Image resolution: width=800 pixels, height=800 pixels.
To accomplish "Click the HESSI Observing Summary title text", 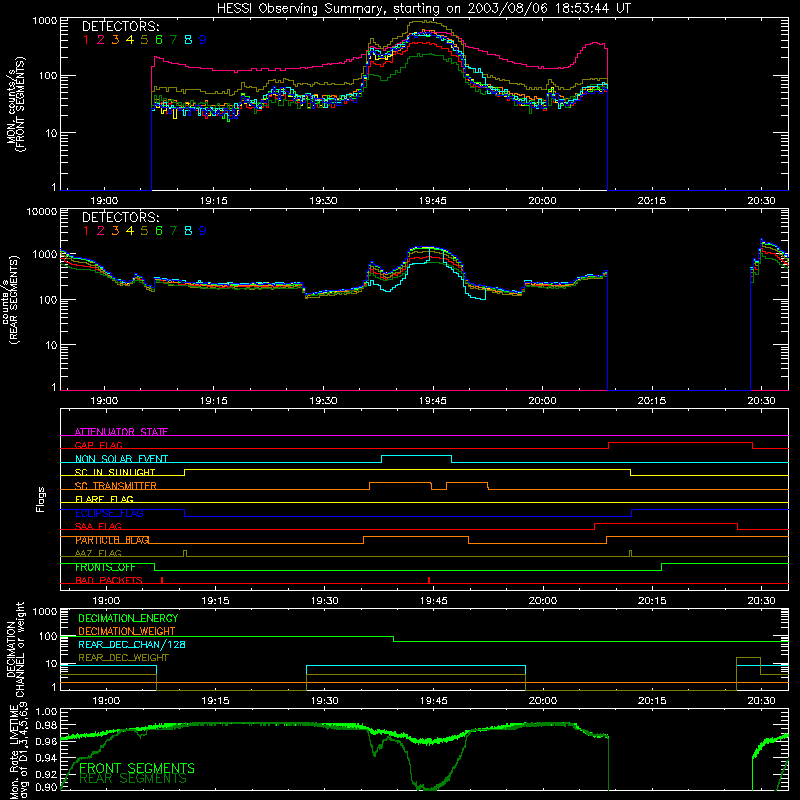I will [x=424, y=8].
